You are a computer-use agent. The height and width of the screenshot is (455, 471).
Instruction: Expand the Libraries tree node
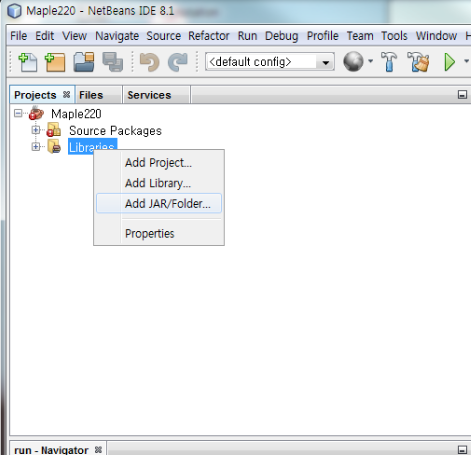tap(36, 147)
